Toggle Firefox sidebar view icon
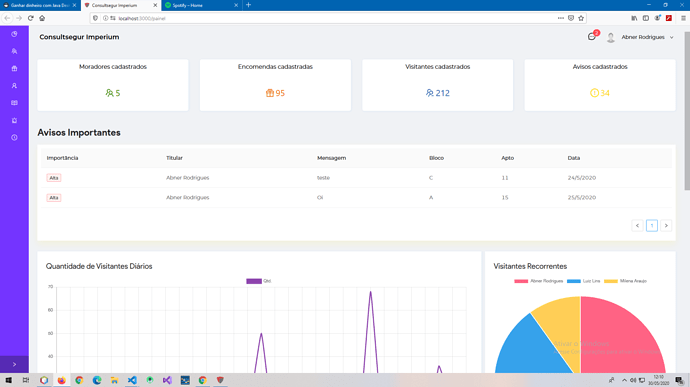The image size is (690, 387). 646,18
